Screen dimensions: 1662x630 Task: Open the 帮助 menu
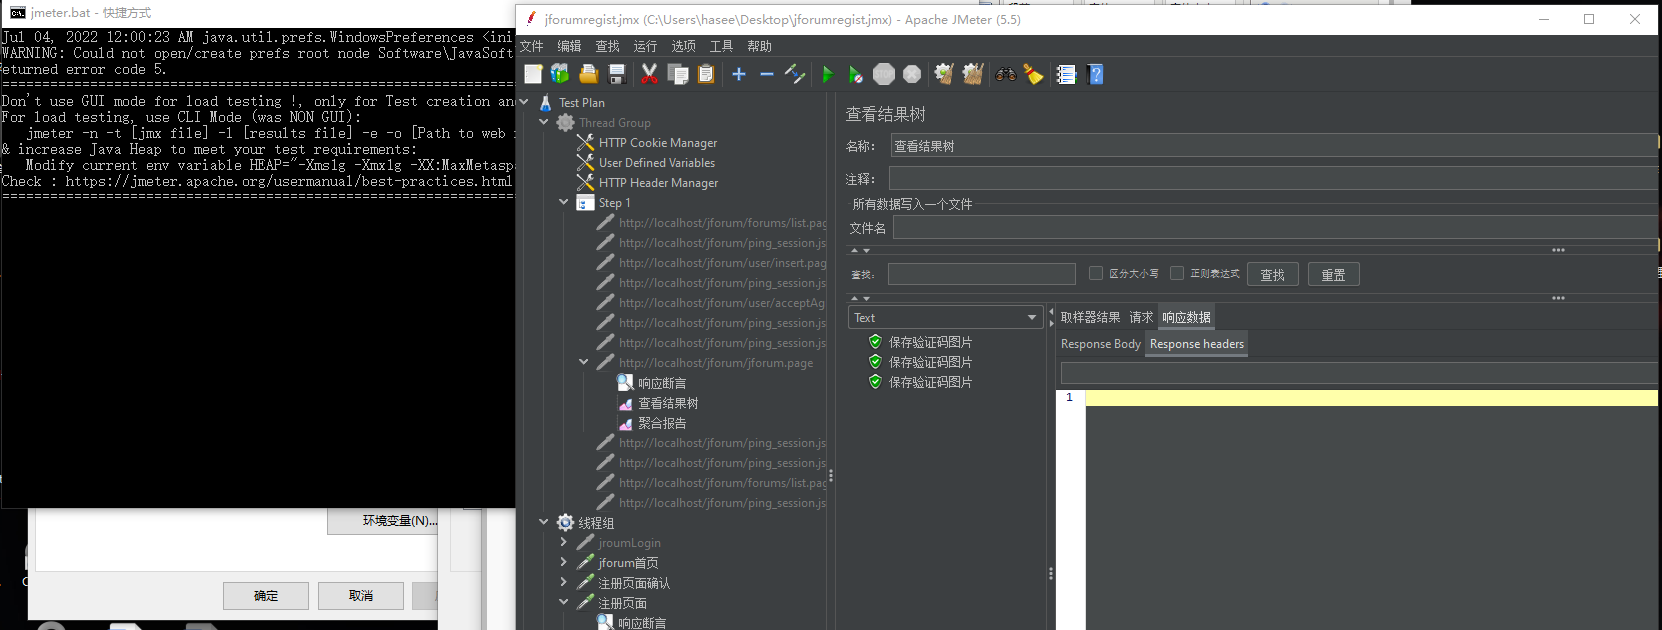760,46
